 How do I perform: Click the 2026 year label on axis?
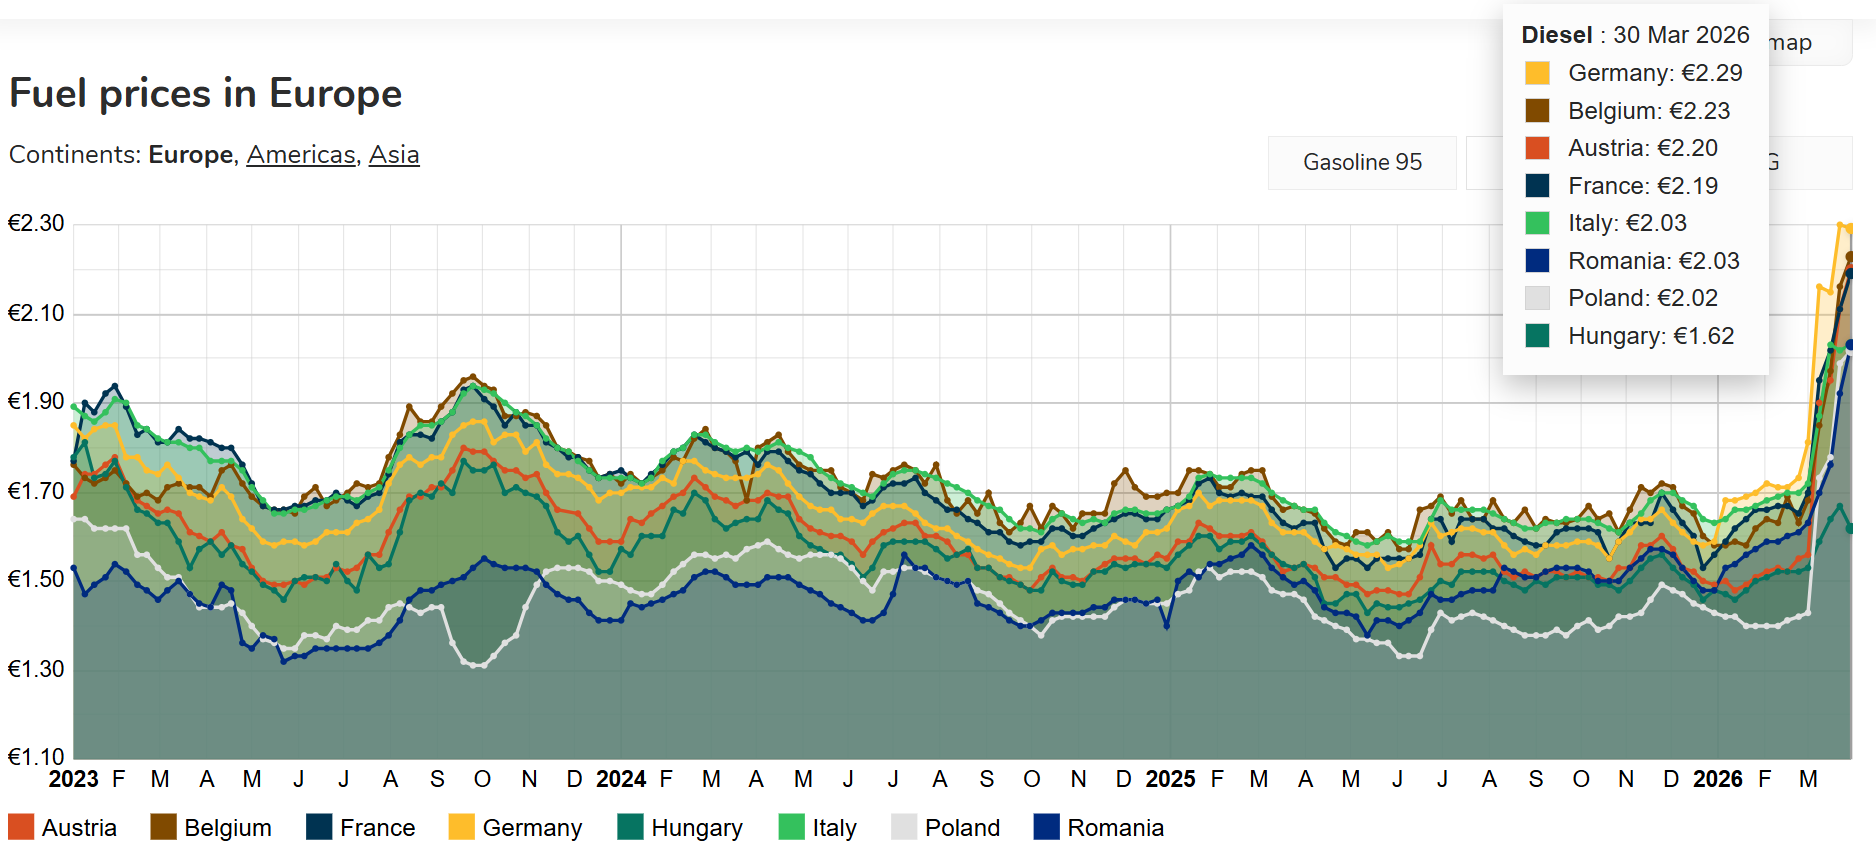point(1717,779)
